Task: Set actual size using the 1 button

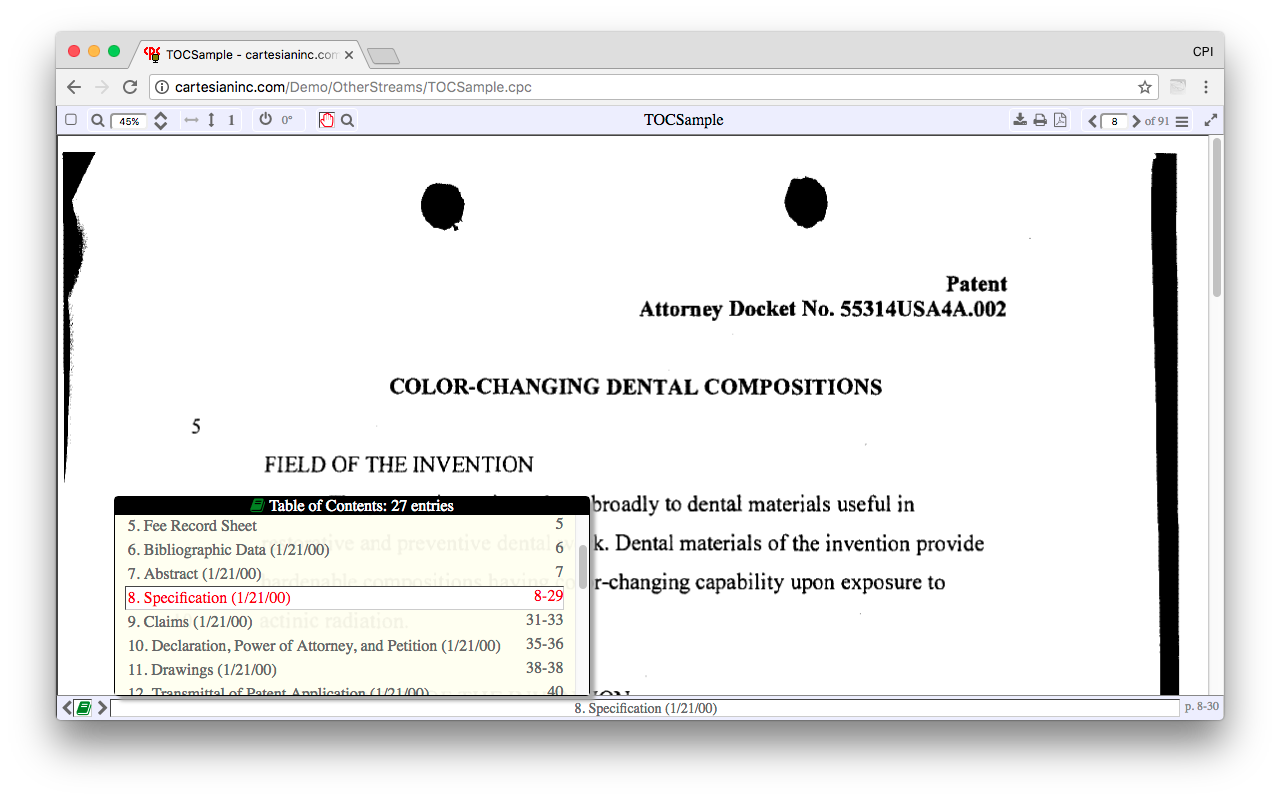Action: 231,120
